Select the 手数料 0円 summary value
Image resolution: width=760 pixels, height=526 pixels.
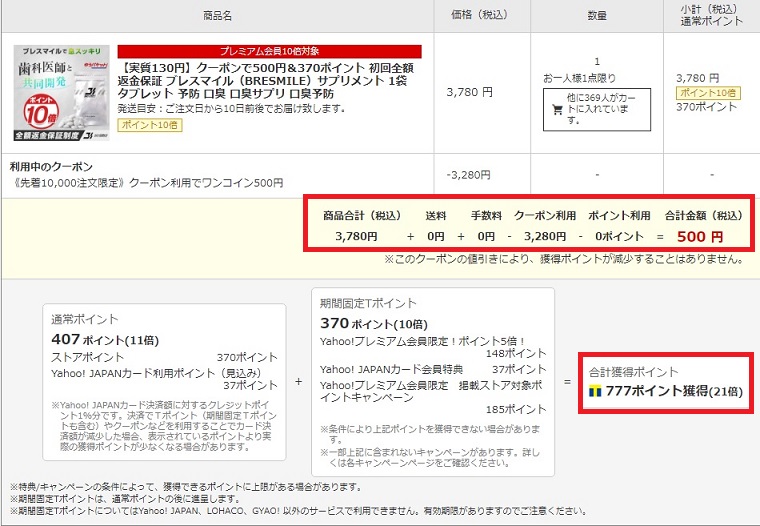pyautogui.click(x=486, y=237)
